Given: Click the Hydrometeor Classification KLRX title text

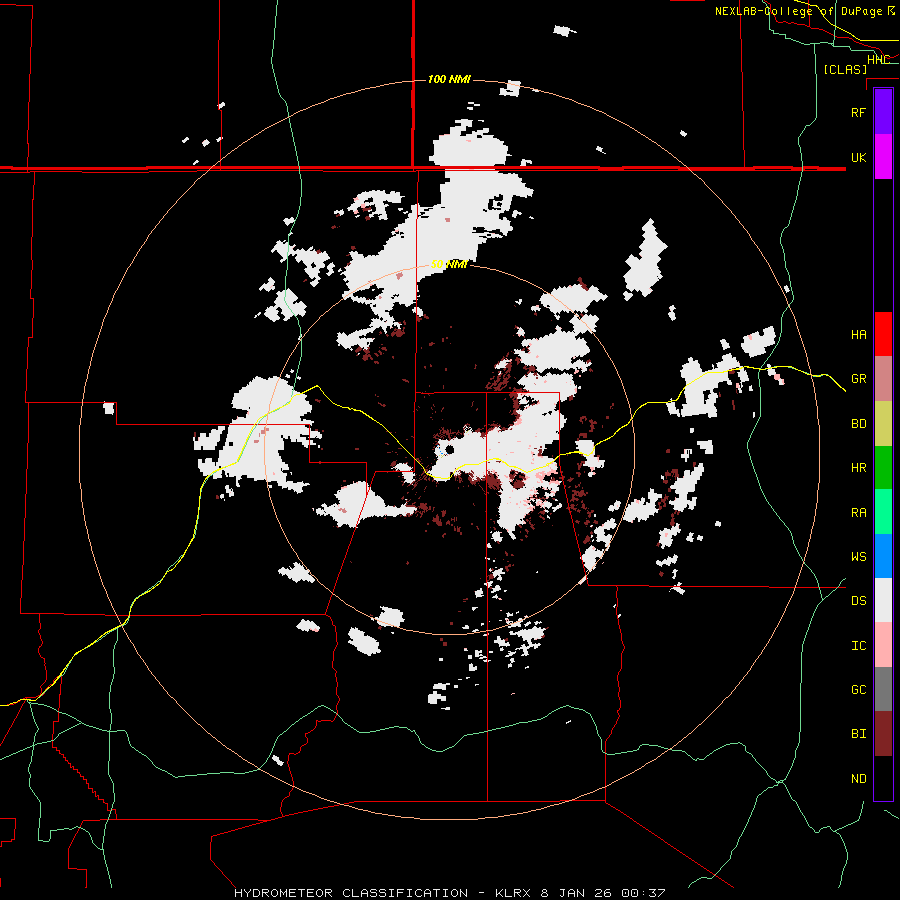Looking at the screenshot, I should click(x=450, y=893).
